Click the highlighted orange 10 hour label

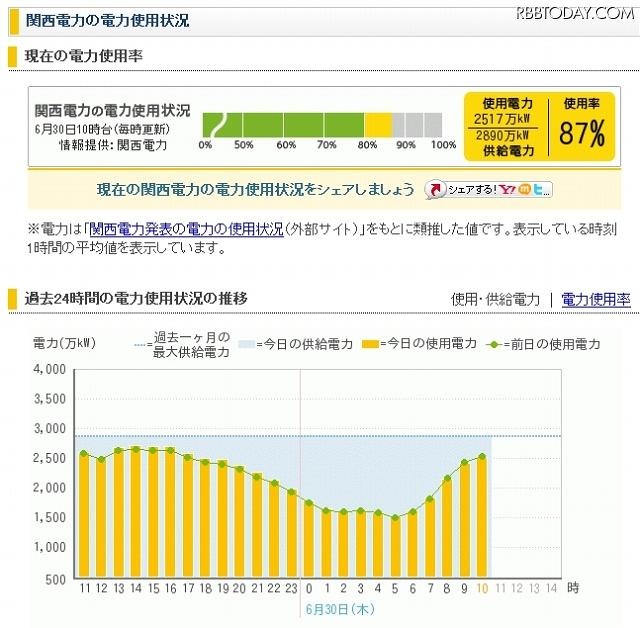pos(482,588)
